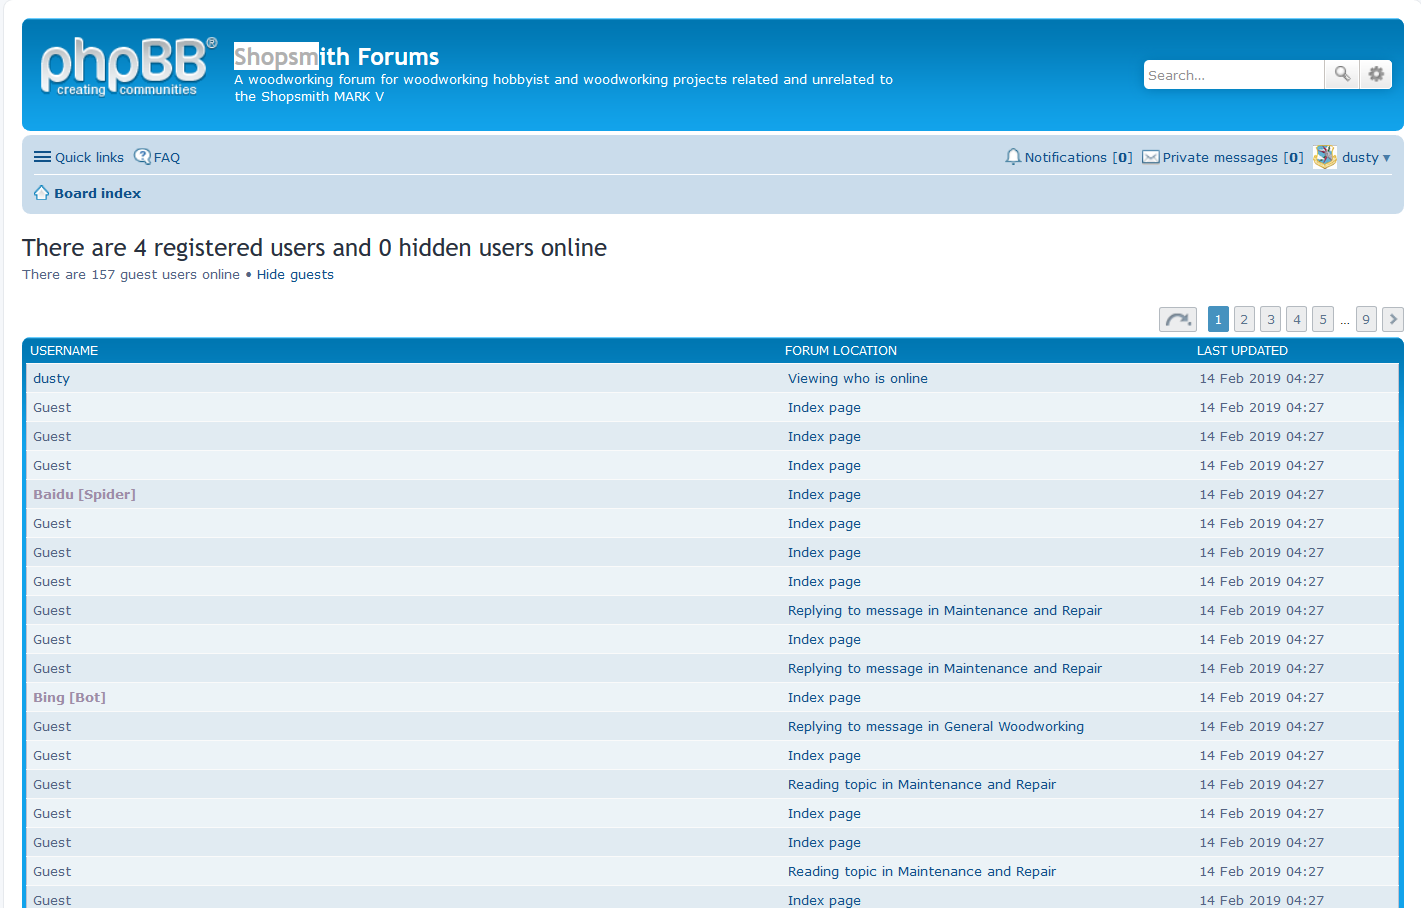Screen dimensions: 1421x908
Task: Sort by Last Updated column header
Action: coord(1242,351)
